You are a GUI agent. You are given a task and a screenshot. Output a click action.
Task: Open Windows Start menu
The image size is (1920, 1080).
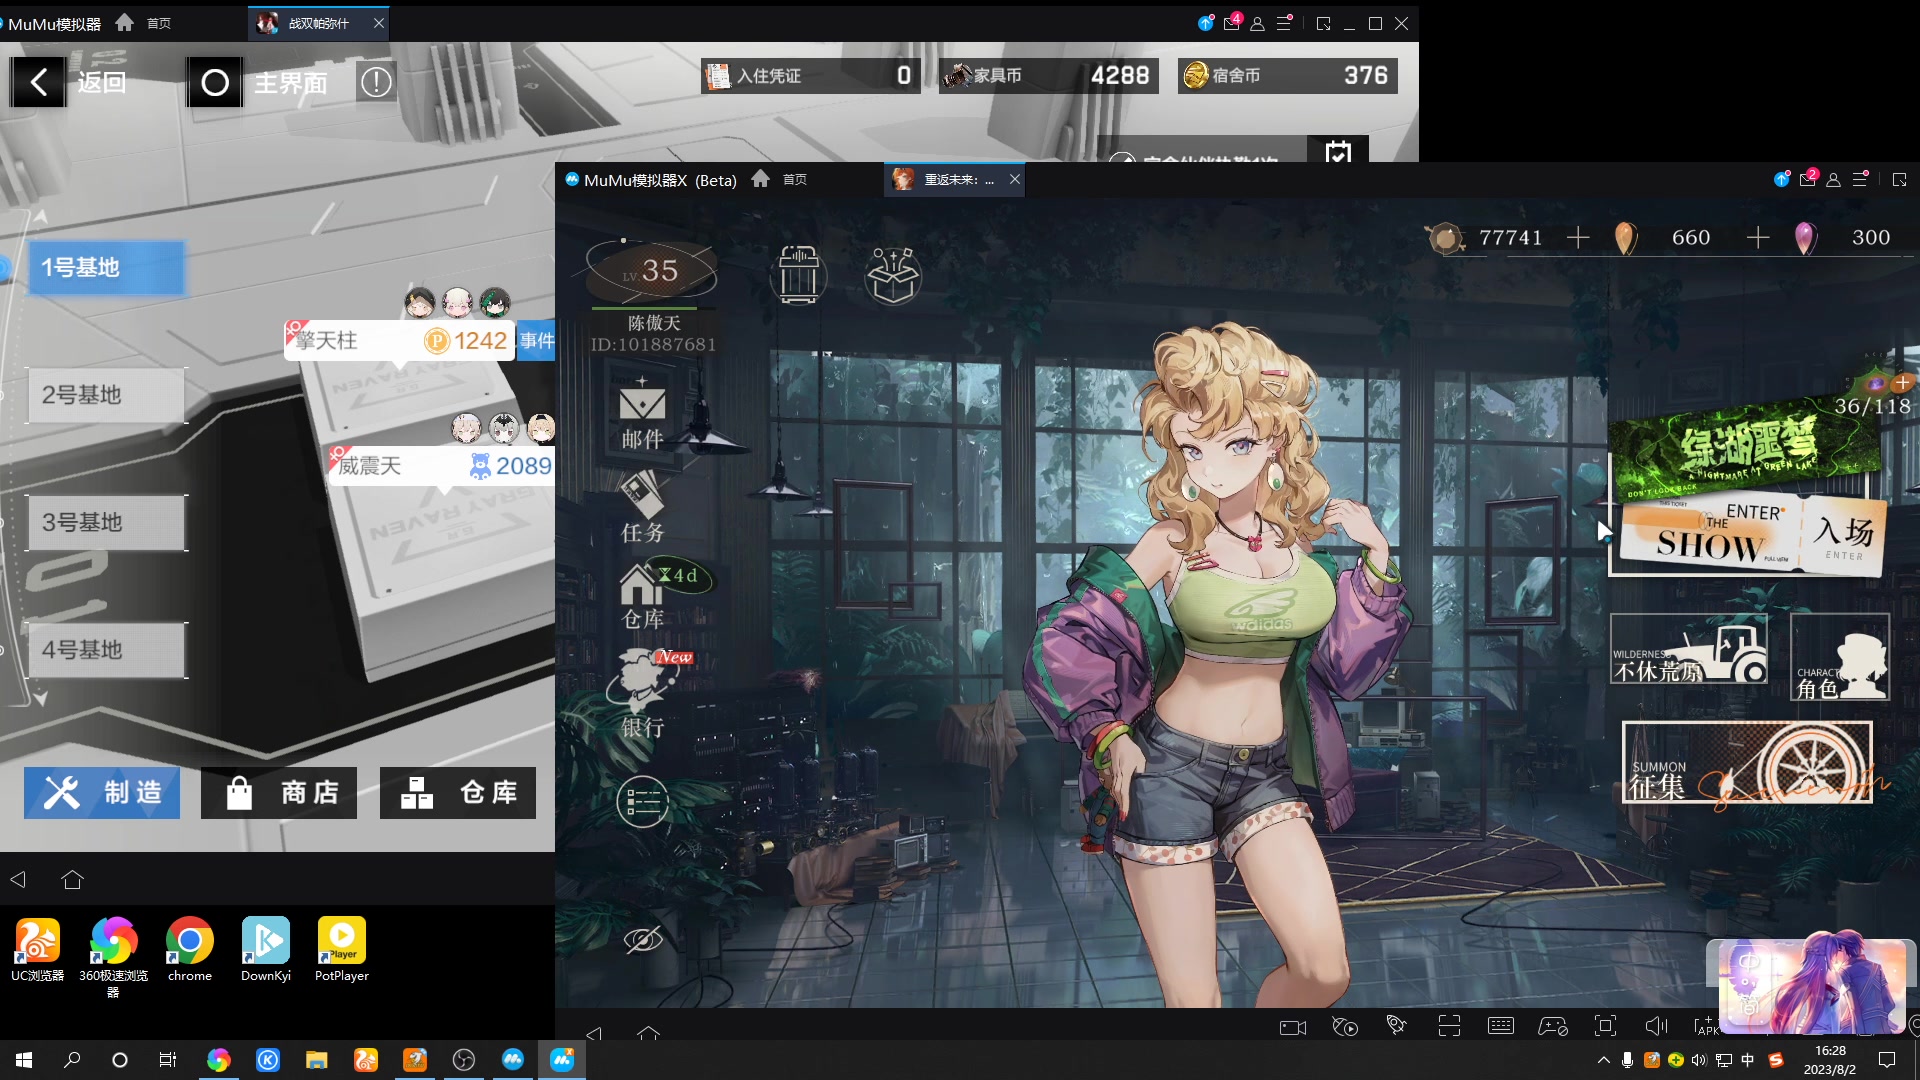pos(24,1060)
